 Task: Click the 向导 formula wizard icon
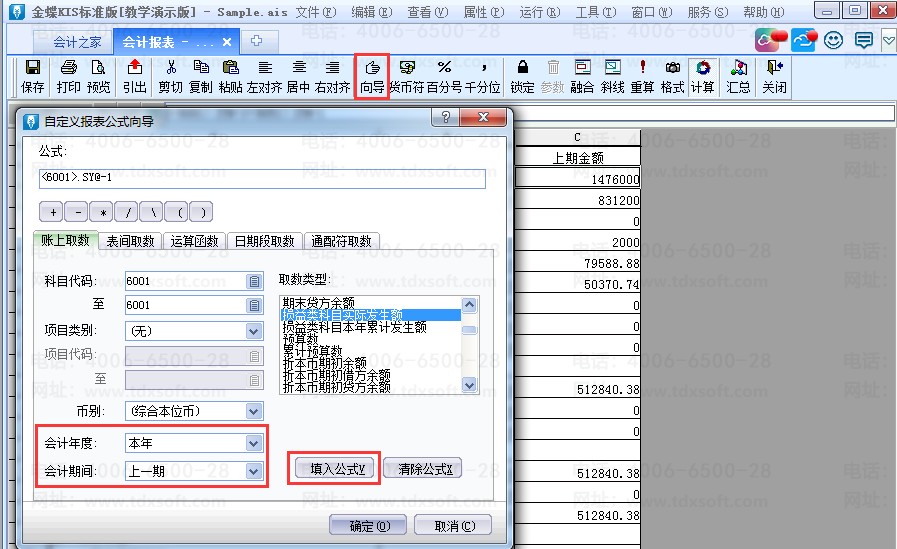372,76
